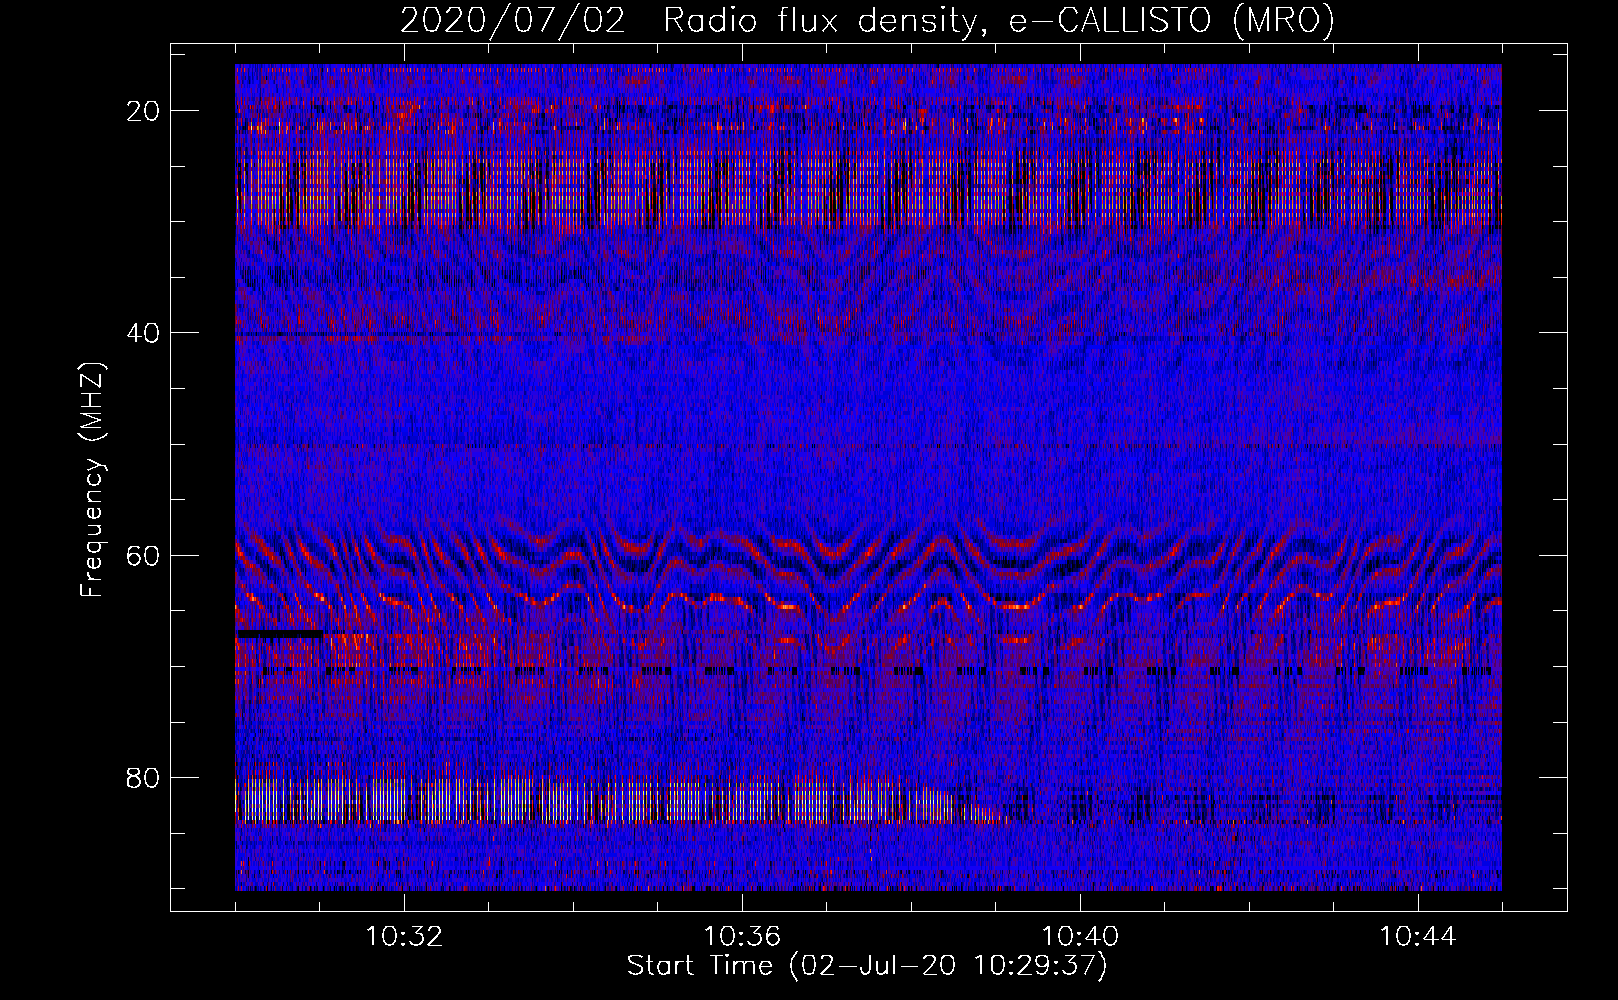The image size is (1618, 1000).
Task: Click the 10:36 time tick label
Action: [742, 937]
